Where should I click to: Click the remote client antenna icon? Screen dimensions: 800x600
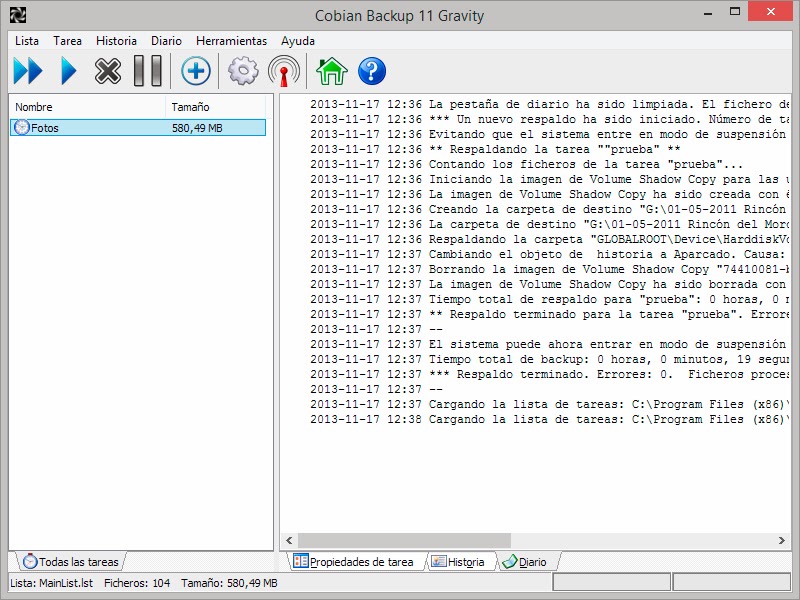[x=284, y=71]
